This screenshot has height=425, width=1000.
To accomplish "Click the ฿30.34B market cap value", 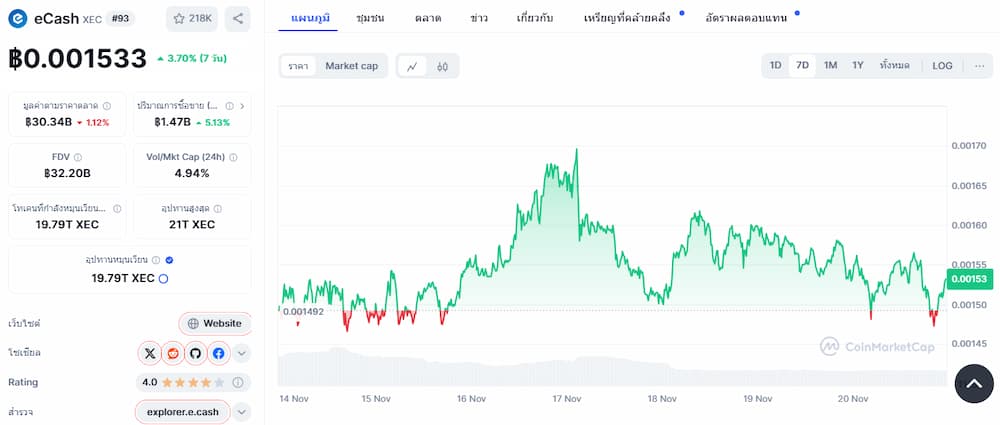I will coord(49,123).
